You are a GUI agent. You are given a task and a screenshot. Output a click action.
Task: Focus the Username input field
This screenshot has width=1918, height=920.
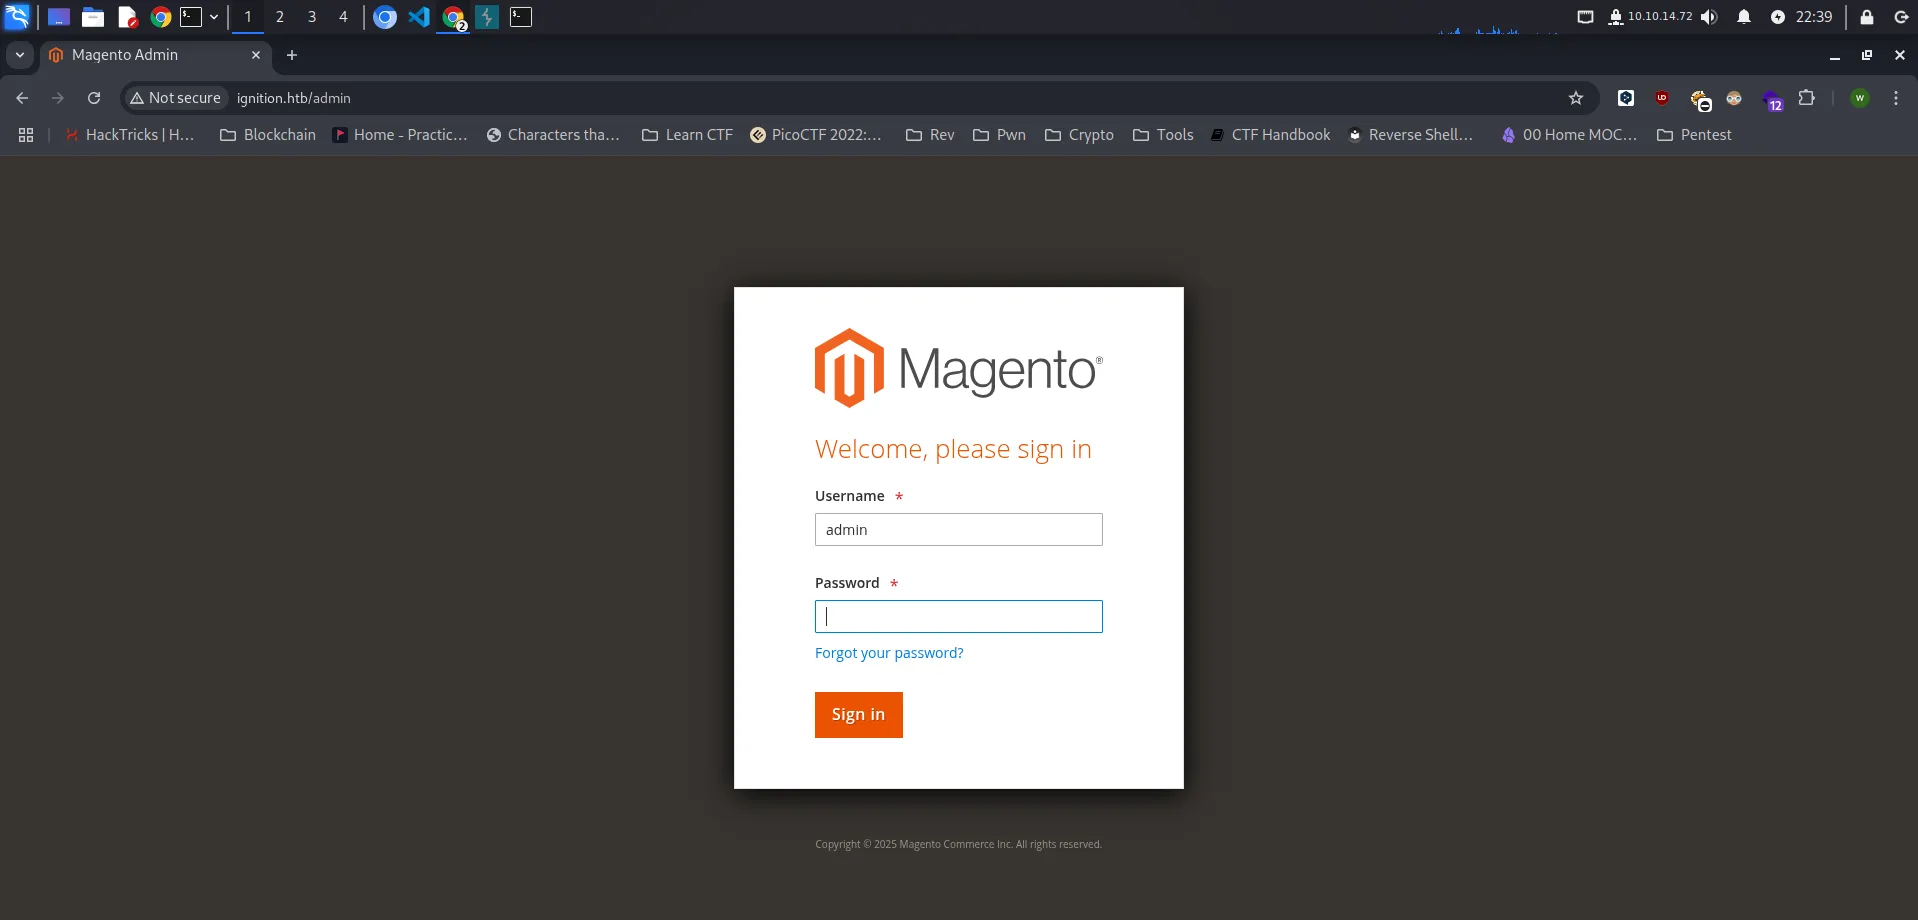pyautogui.click(x=958, y=530)
